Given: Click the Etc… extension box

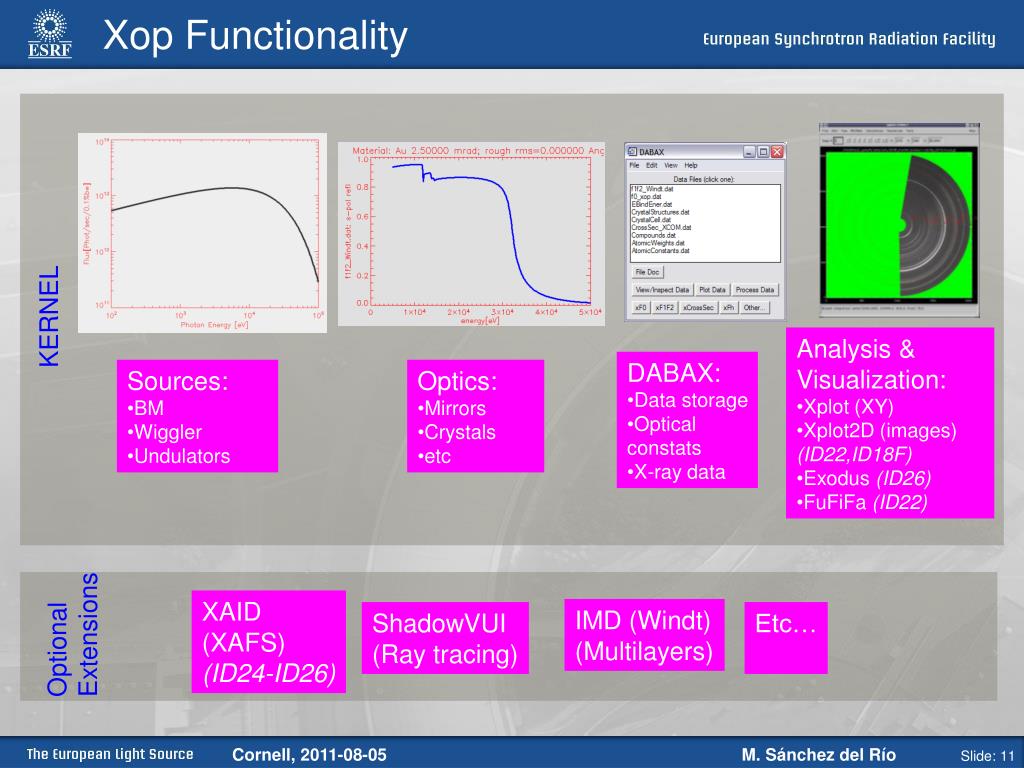Looking at the screenshot, I should [x=786, y=638].
